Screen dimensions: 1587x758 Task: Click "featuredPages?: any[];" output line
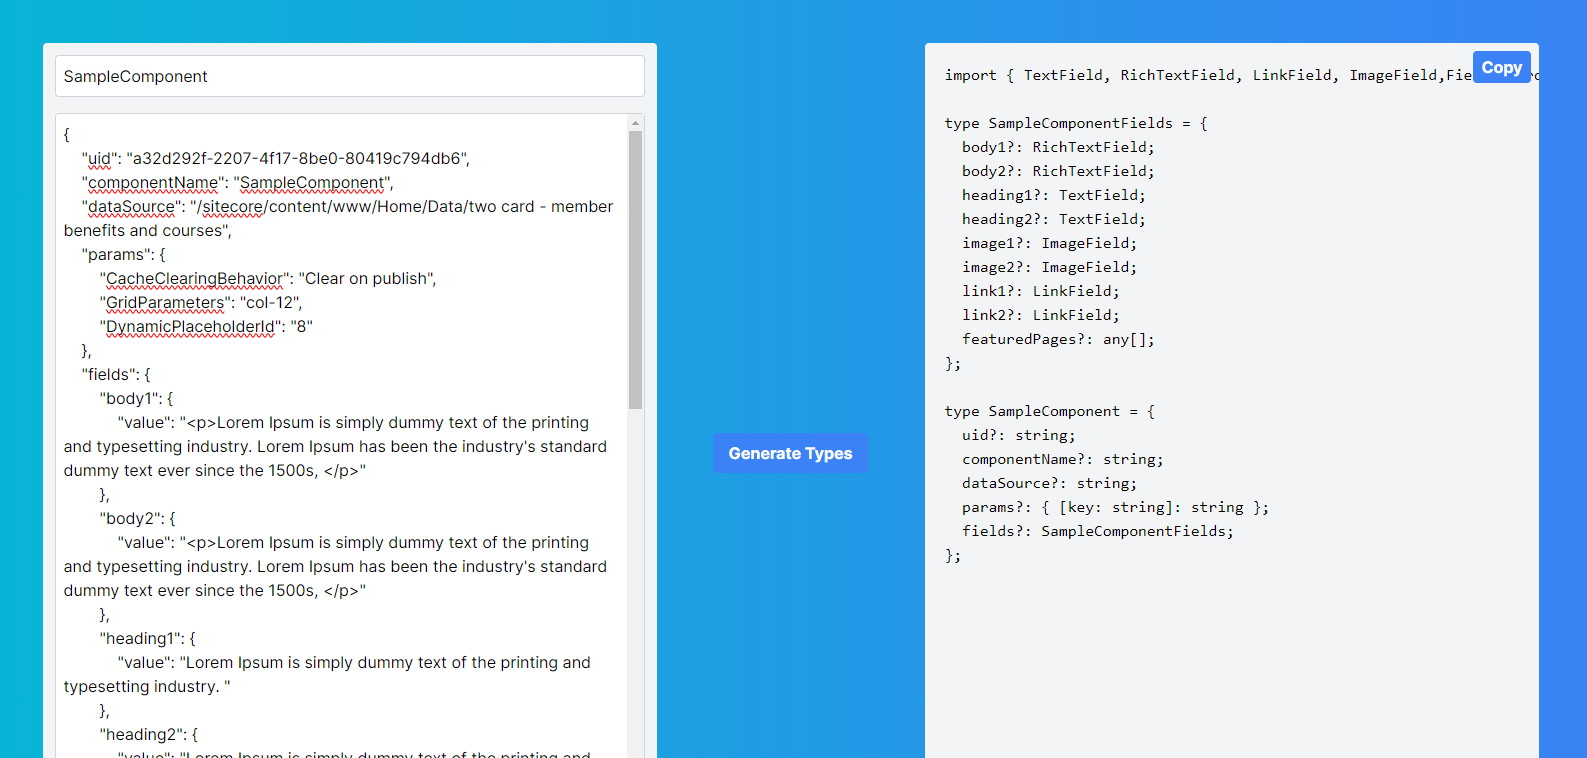[x=1058, y=339]
